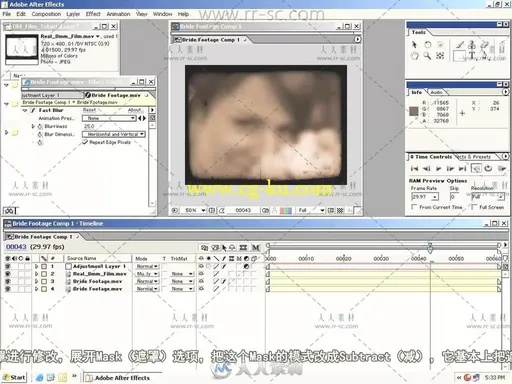Hide Adjustment Layer 1 eye toggle
The height and width of the screenshot is (384, 512).
pos(8,266)
